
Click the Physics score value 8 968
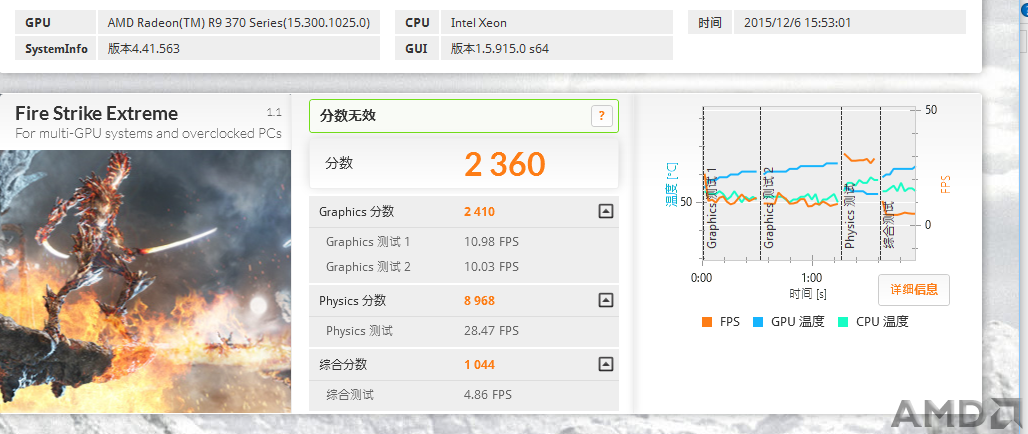tap(479, 301)
